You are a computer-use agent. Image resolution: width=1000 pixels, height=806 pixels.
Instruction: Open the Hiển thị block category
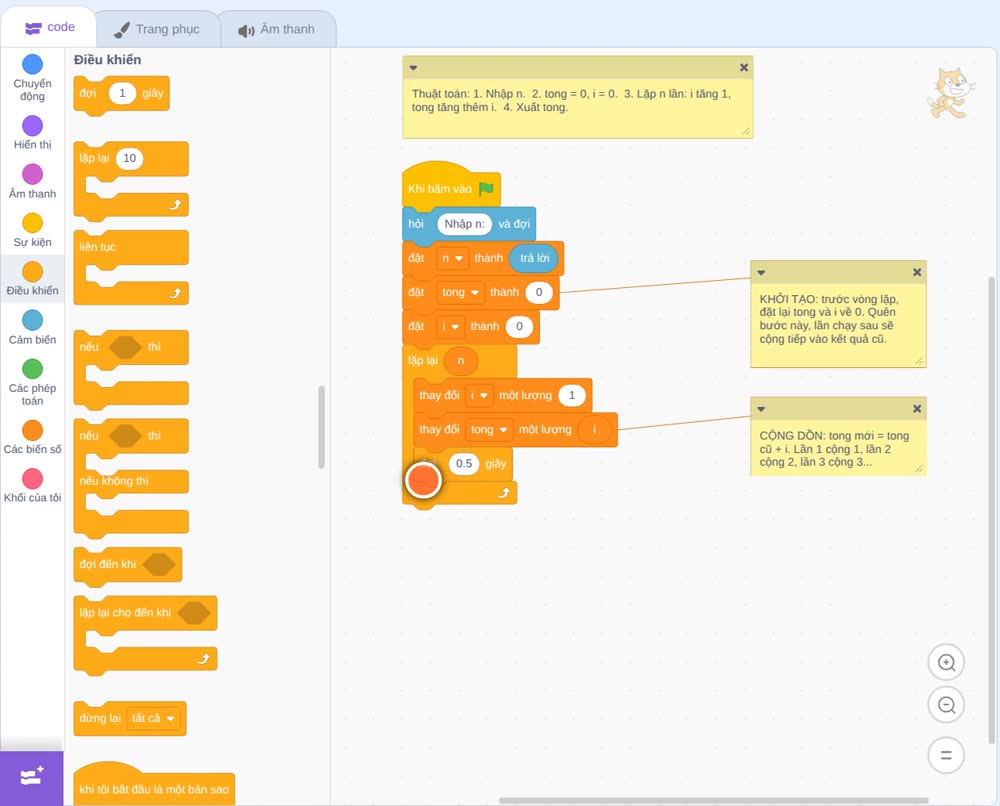(x=32, y=133)
